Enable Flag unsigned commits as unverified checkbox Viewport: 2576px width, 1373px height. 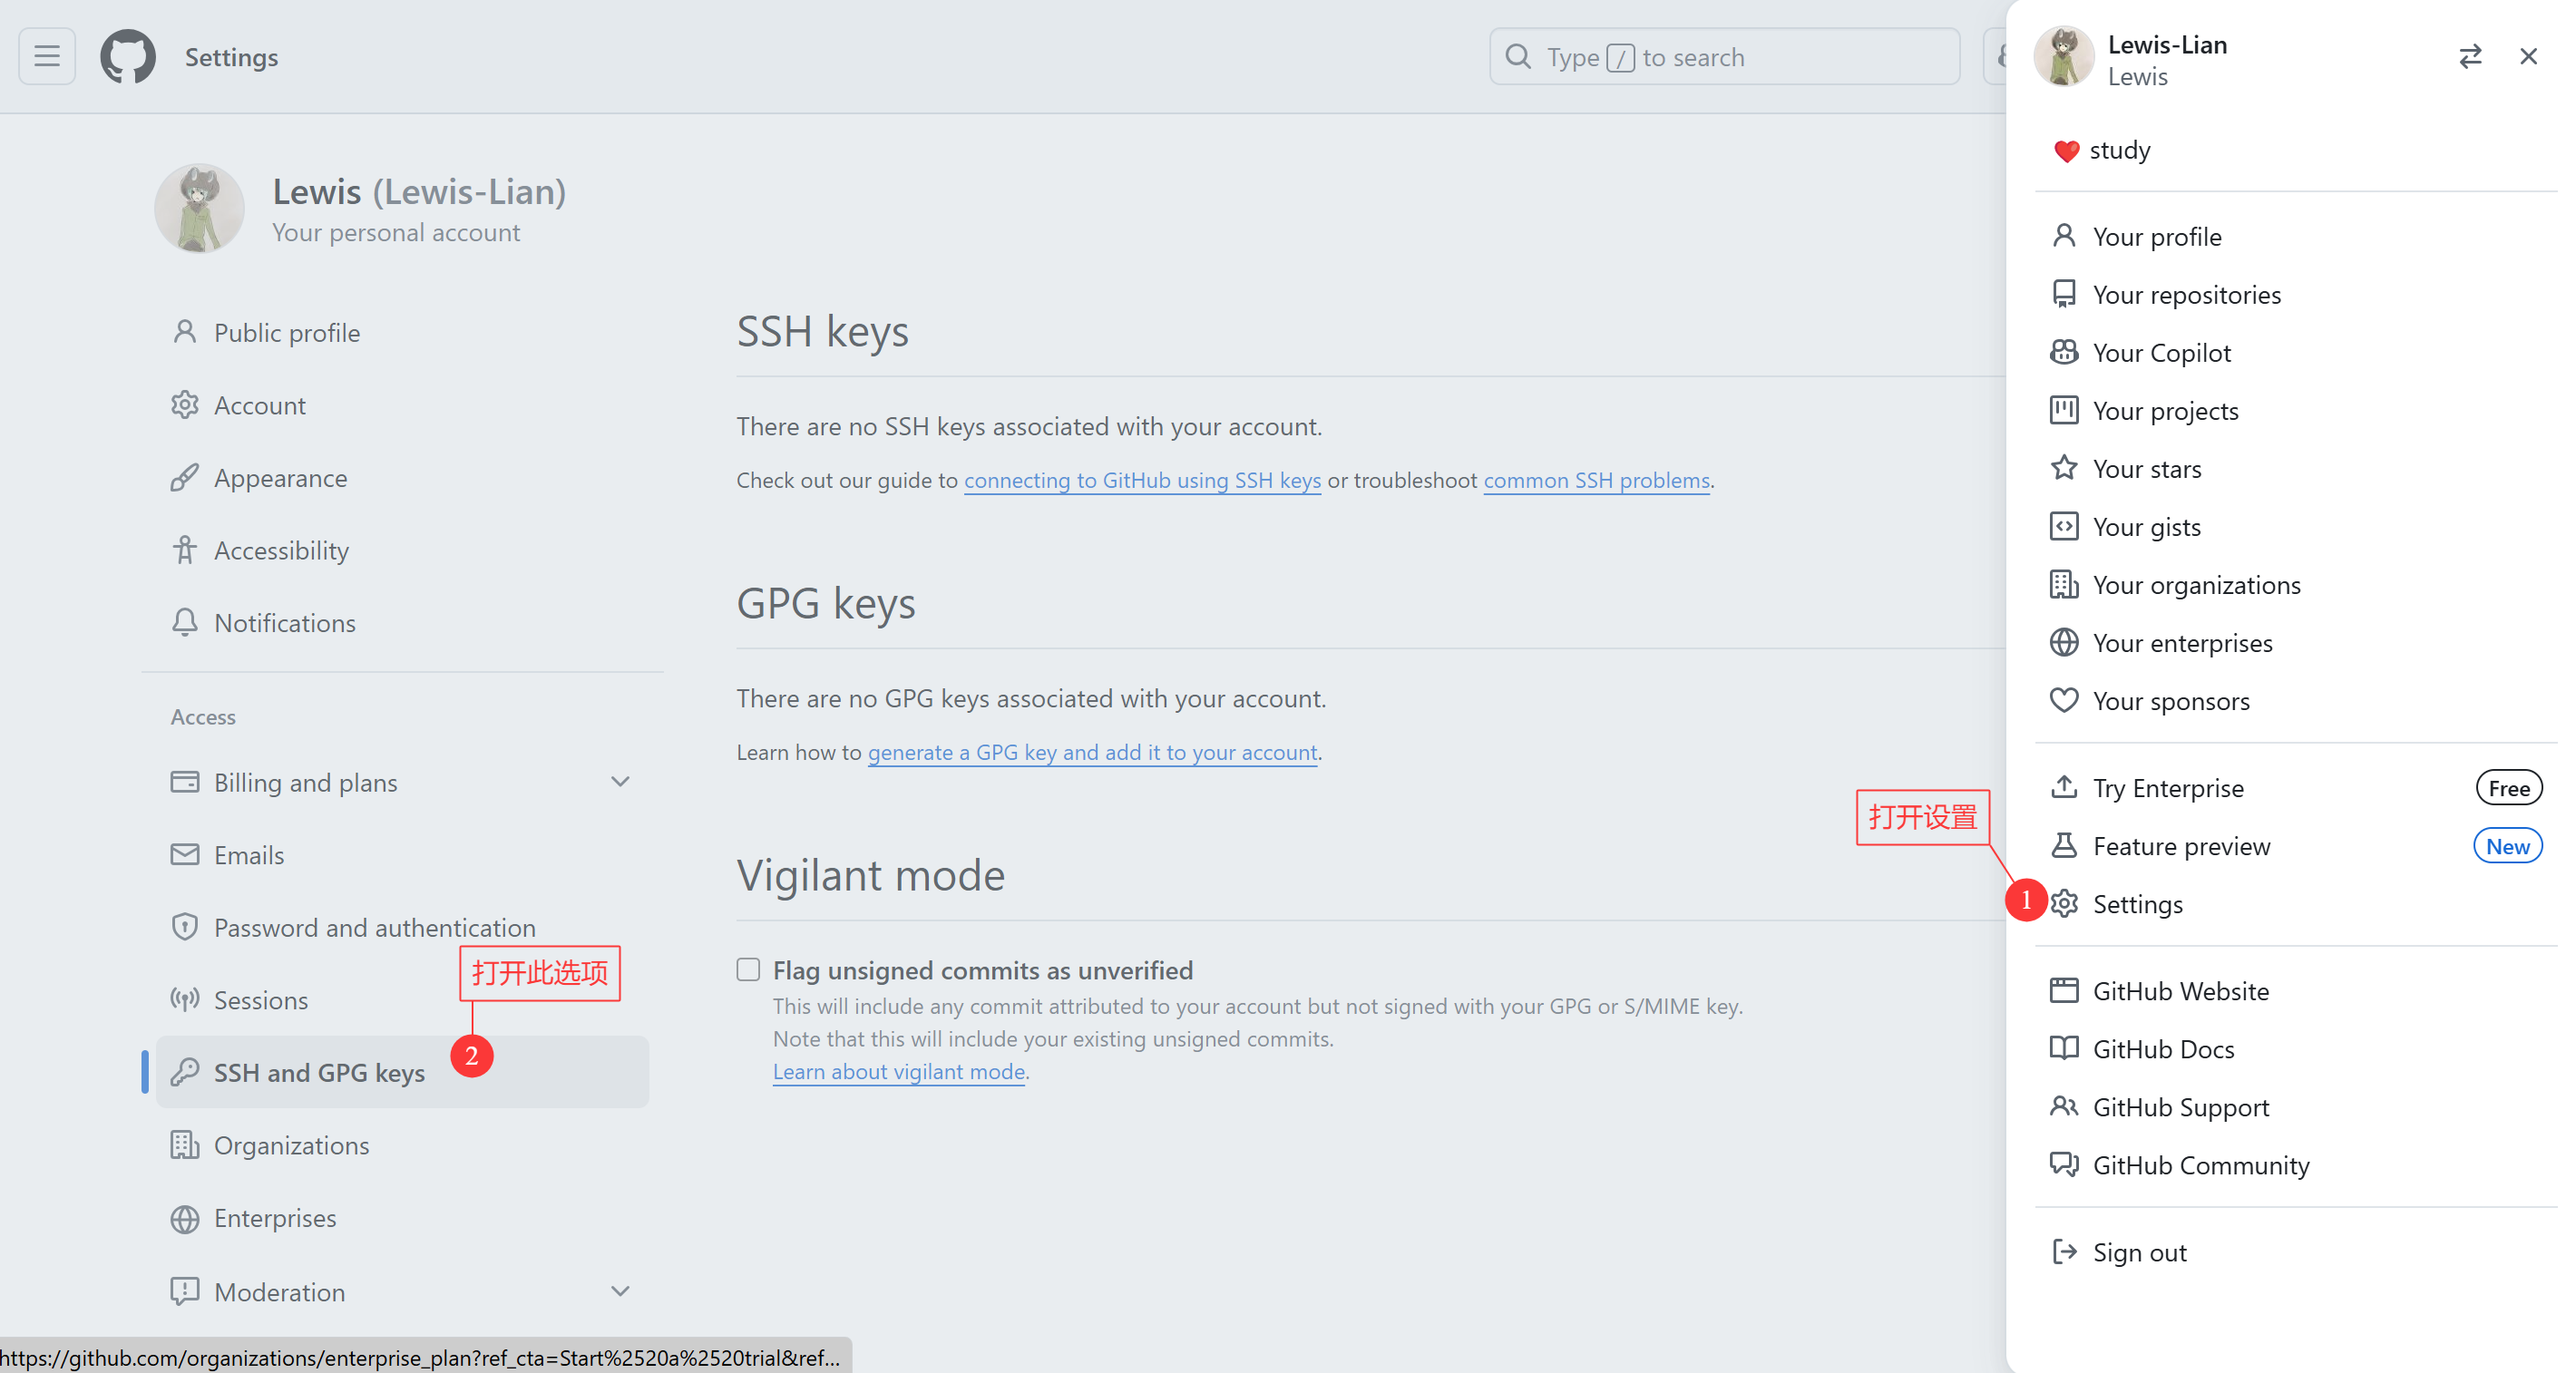(x=748, y=969)
